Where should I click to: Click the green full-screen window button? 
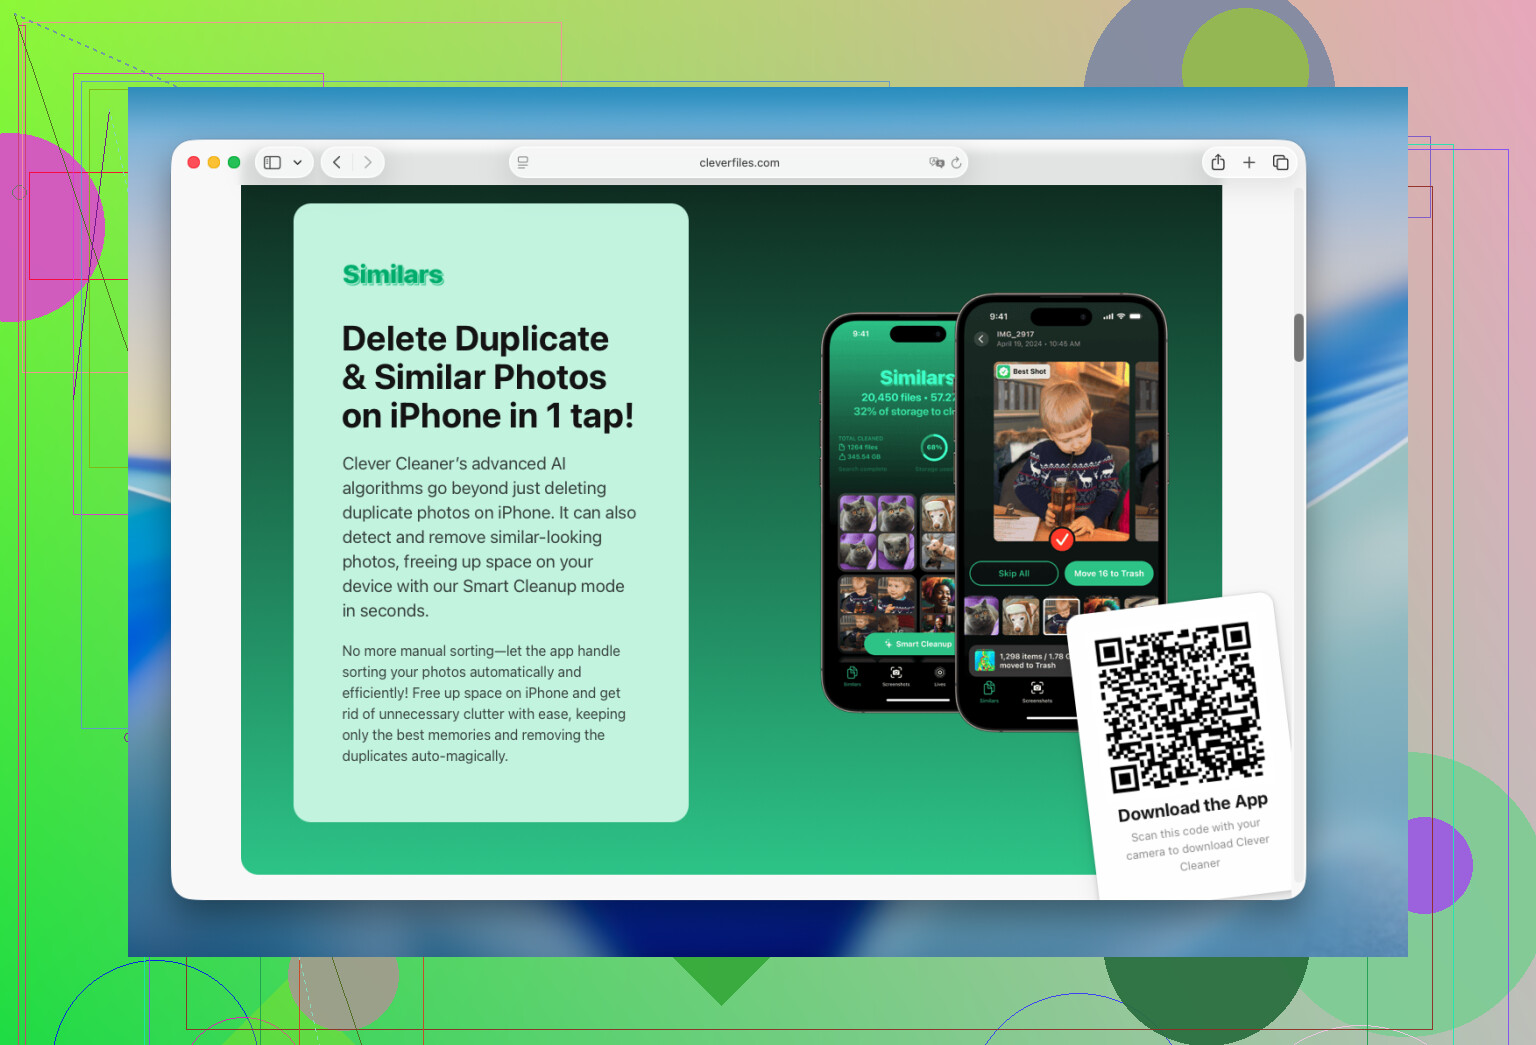234,162
